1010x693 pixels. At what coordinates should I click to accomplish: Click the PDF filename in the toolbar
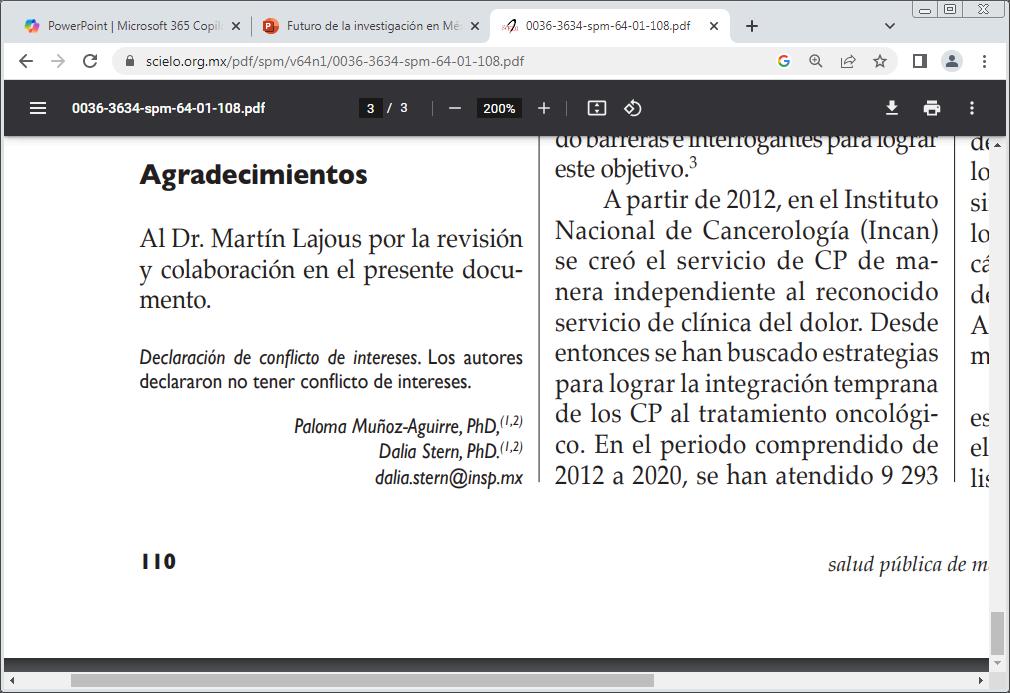168,108
